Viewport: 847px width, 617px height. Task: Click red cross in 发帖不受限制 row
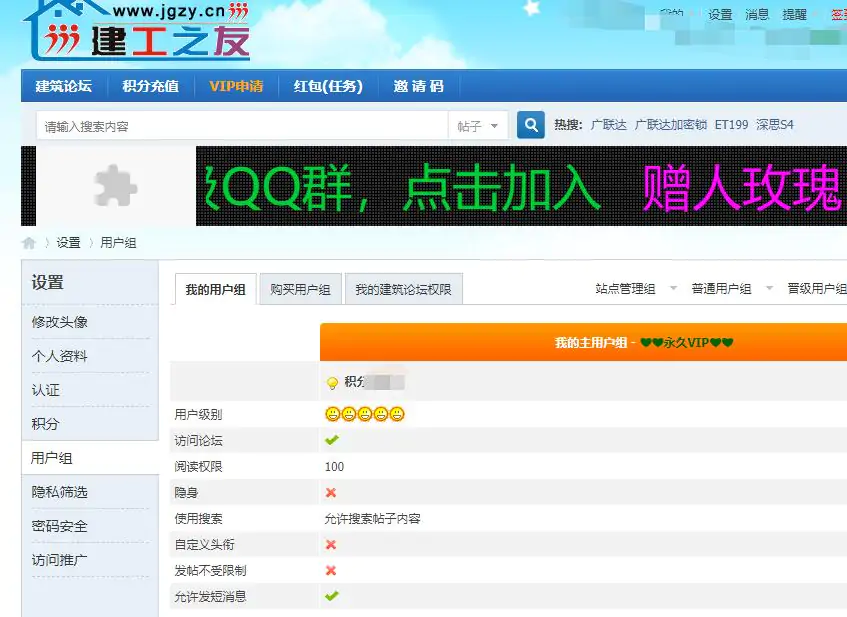331,571
